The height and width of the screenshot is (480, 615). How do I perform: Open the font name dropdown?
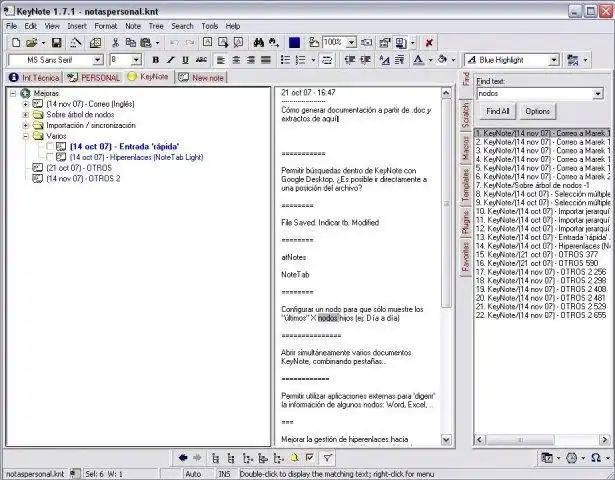pyautogui.click(x=97, y=60)
